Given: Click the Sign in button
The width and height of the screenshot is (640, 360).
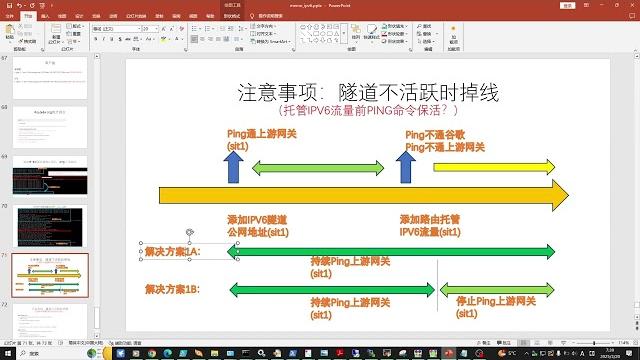Looking at the screenshot, I should tap(567, 5).
